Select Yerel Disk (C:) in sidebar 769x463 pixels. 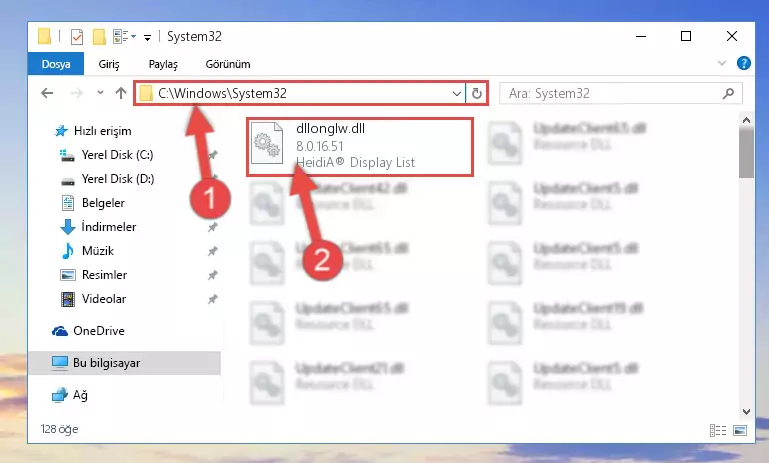click(x=117, y=155)
